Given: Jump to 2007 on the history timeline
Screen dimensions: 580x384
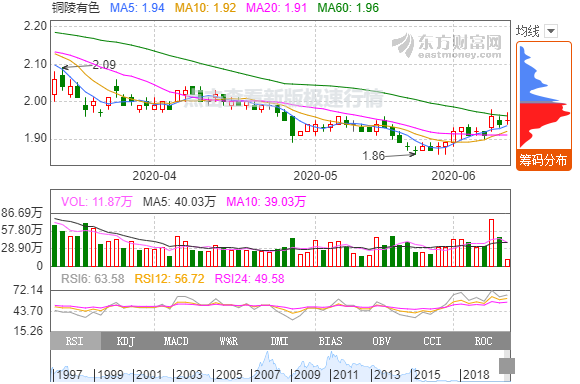Looking at the screenshot, I should (x=267, y=375).
